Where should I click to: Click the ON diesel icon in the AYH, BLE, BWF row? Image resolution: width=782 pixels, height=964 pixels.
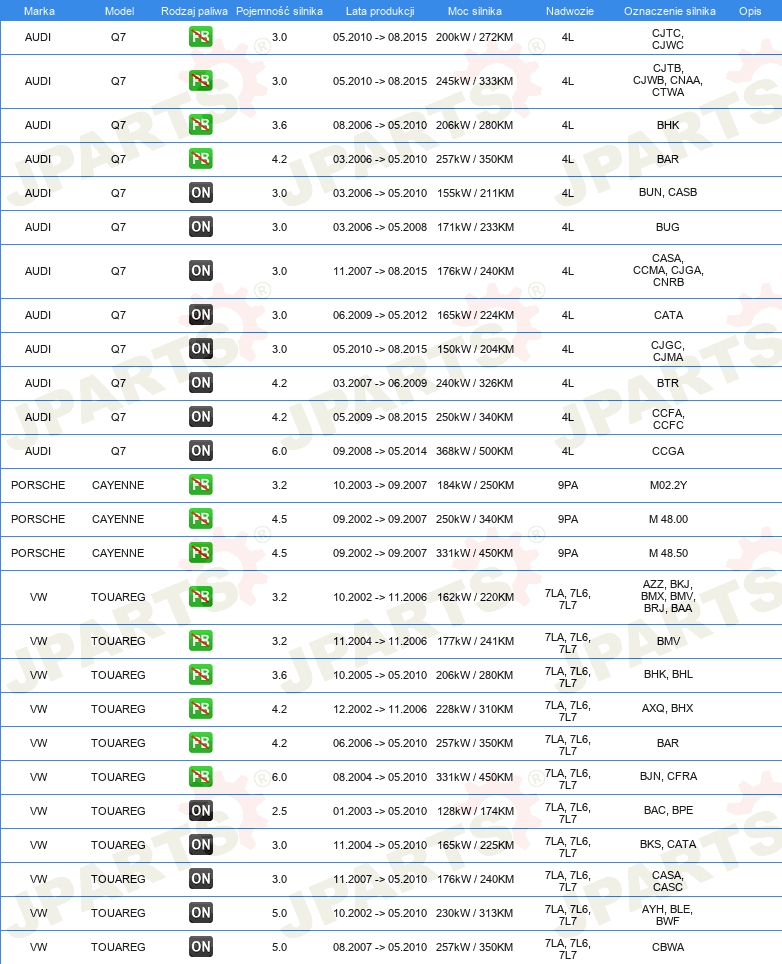200,913
